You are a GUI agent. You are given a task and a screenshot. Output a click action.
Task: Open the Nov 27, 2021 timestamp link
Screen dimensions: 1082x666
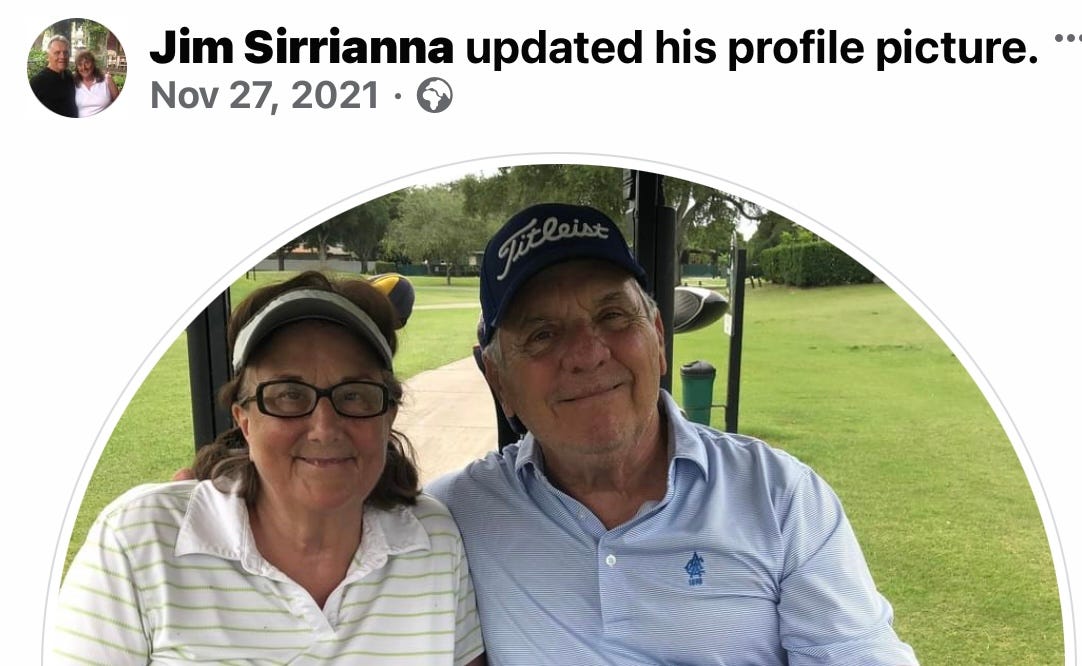click(265, 95)
